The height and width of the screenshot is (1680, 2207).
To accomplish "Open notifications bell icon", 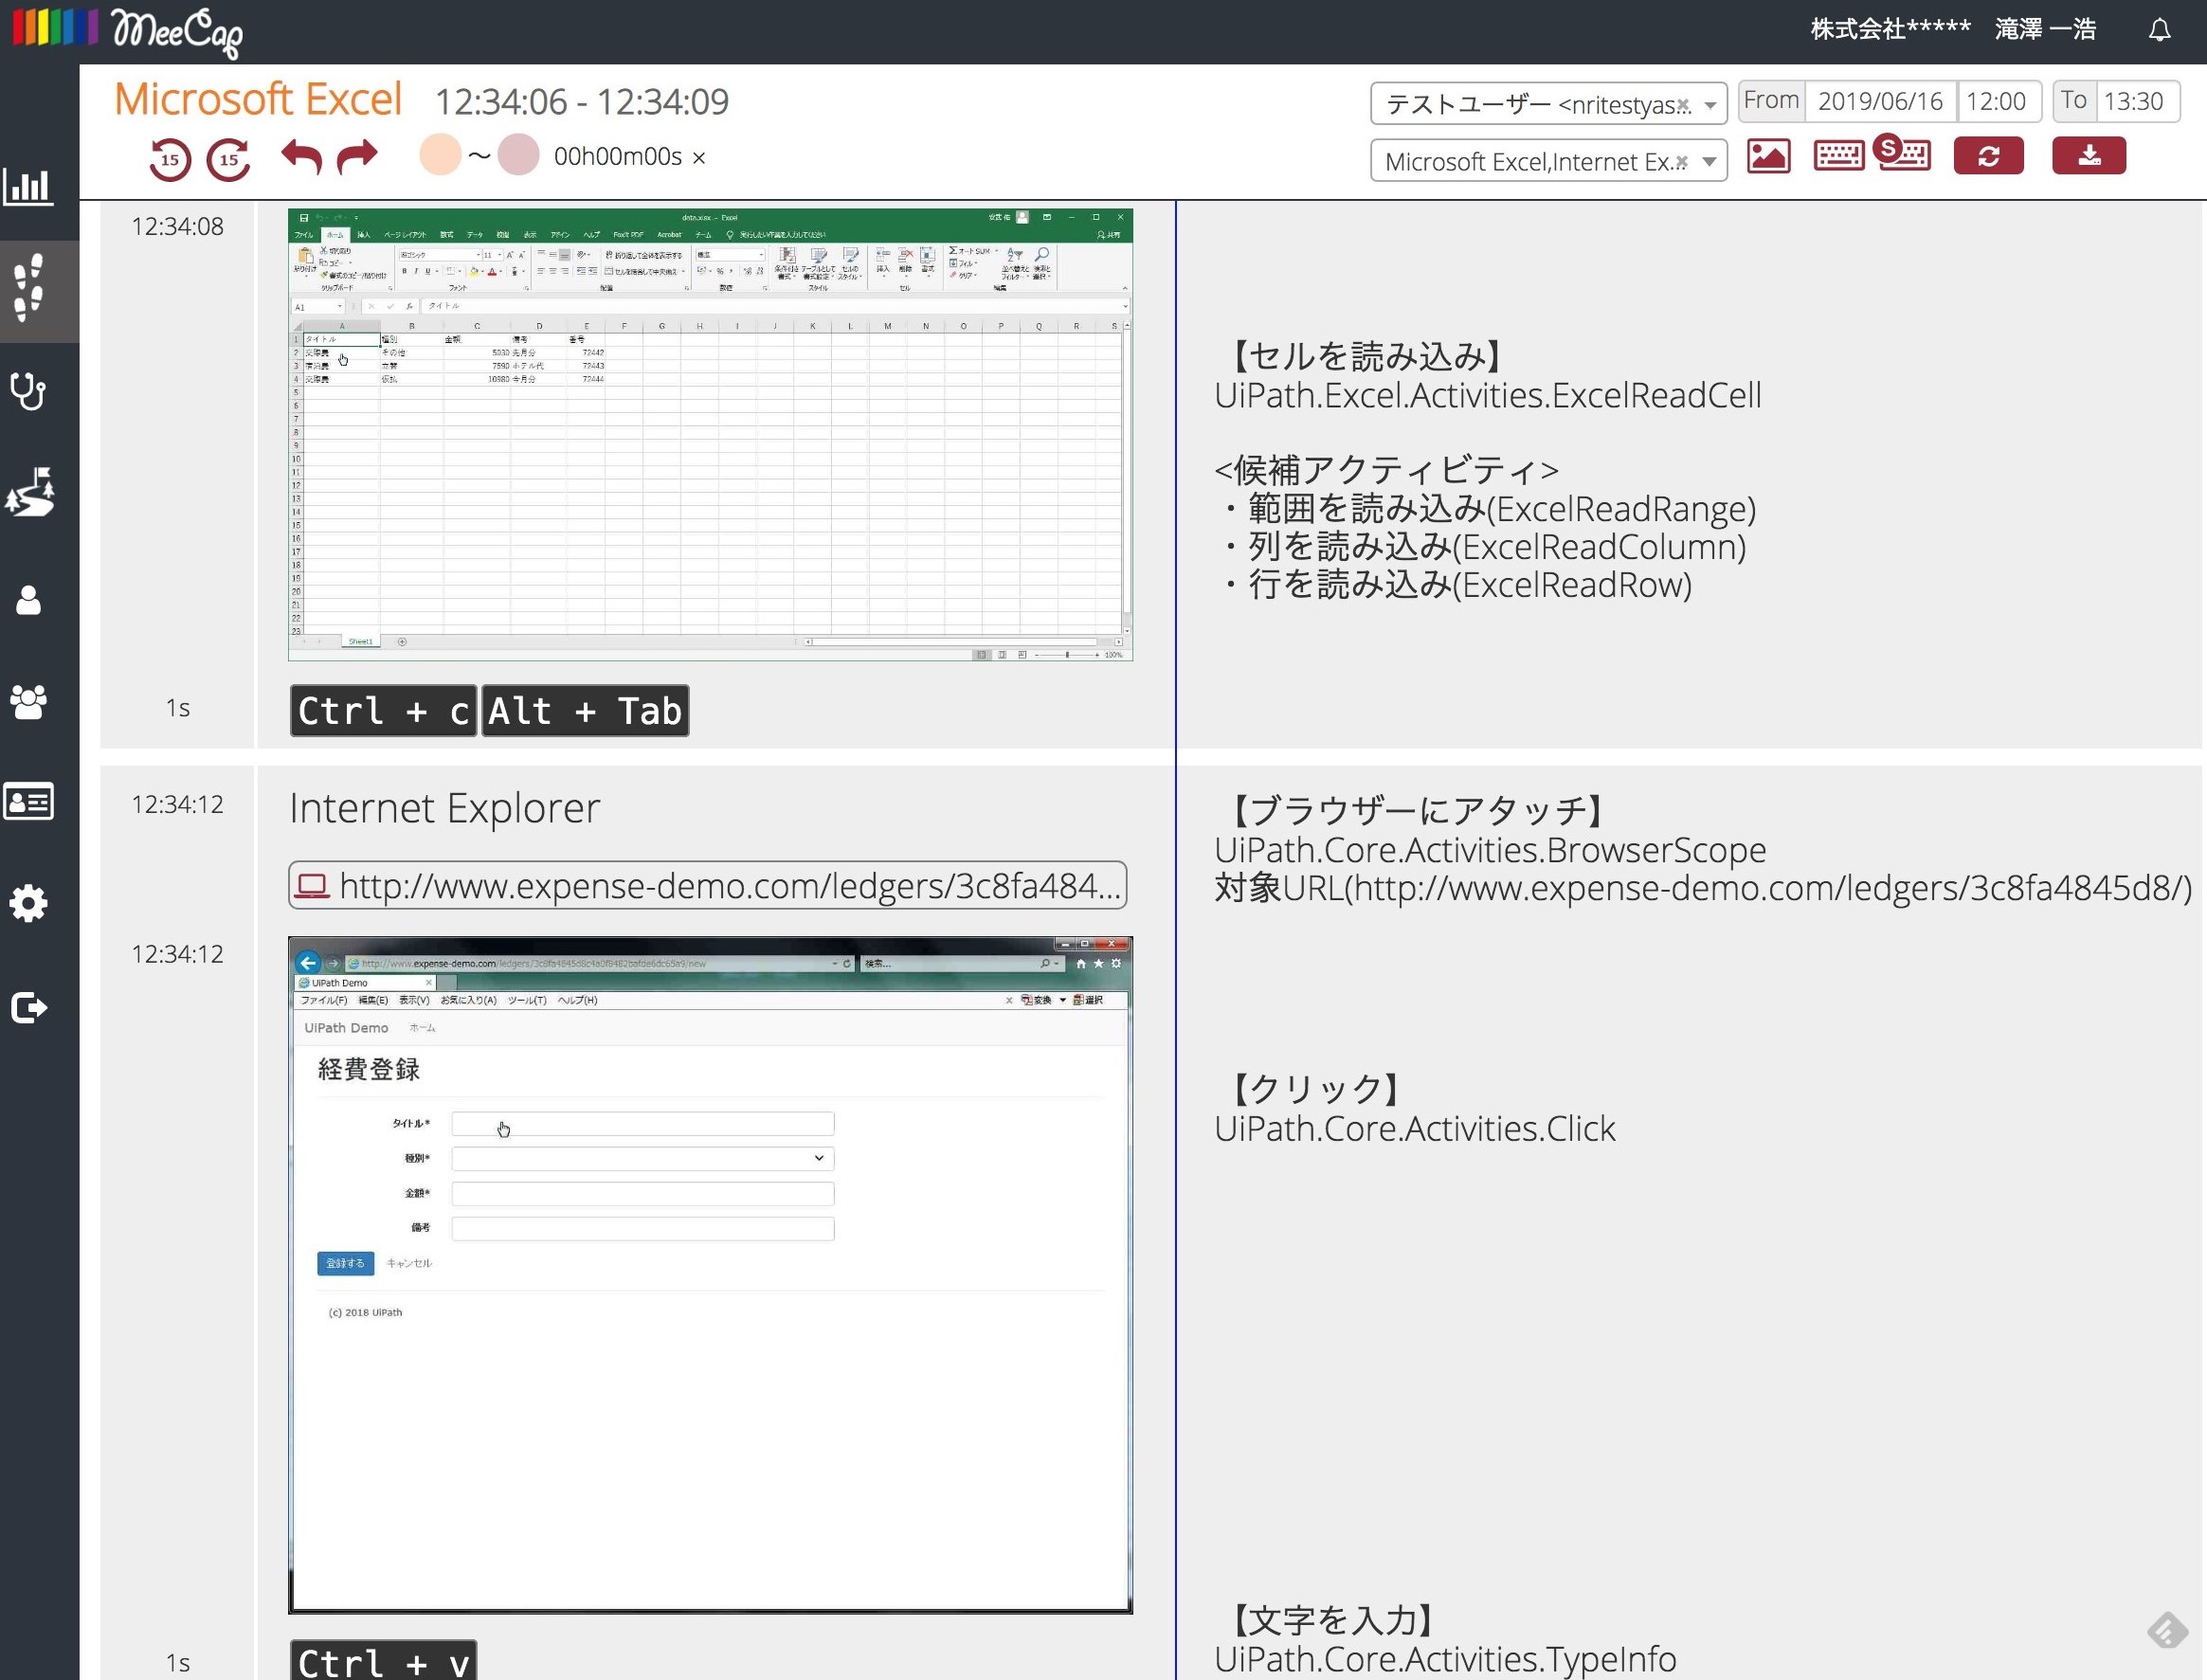I will 2159,30.
